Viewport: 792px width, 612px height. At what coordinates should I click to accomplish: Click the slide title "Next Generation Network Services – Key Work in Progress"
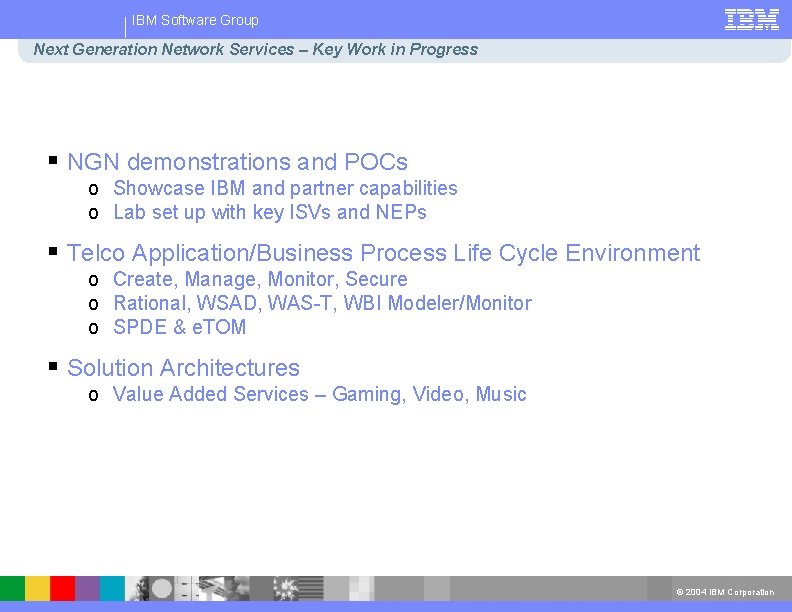256,49
